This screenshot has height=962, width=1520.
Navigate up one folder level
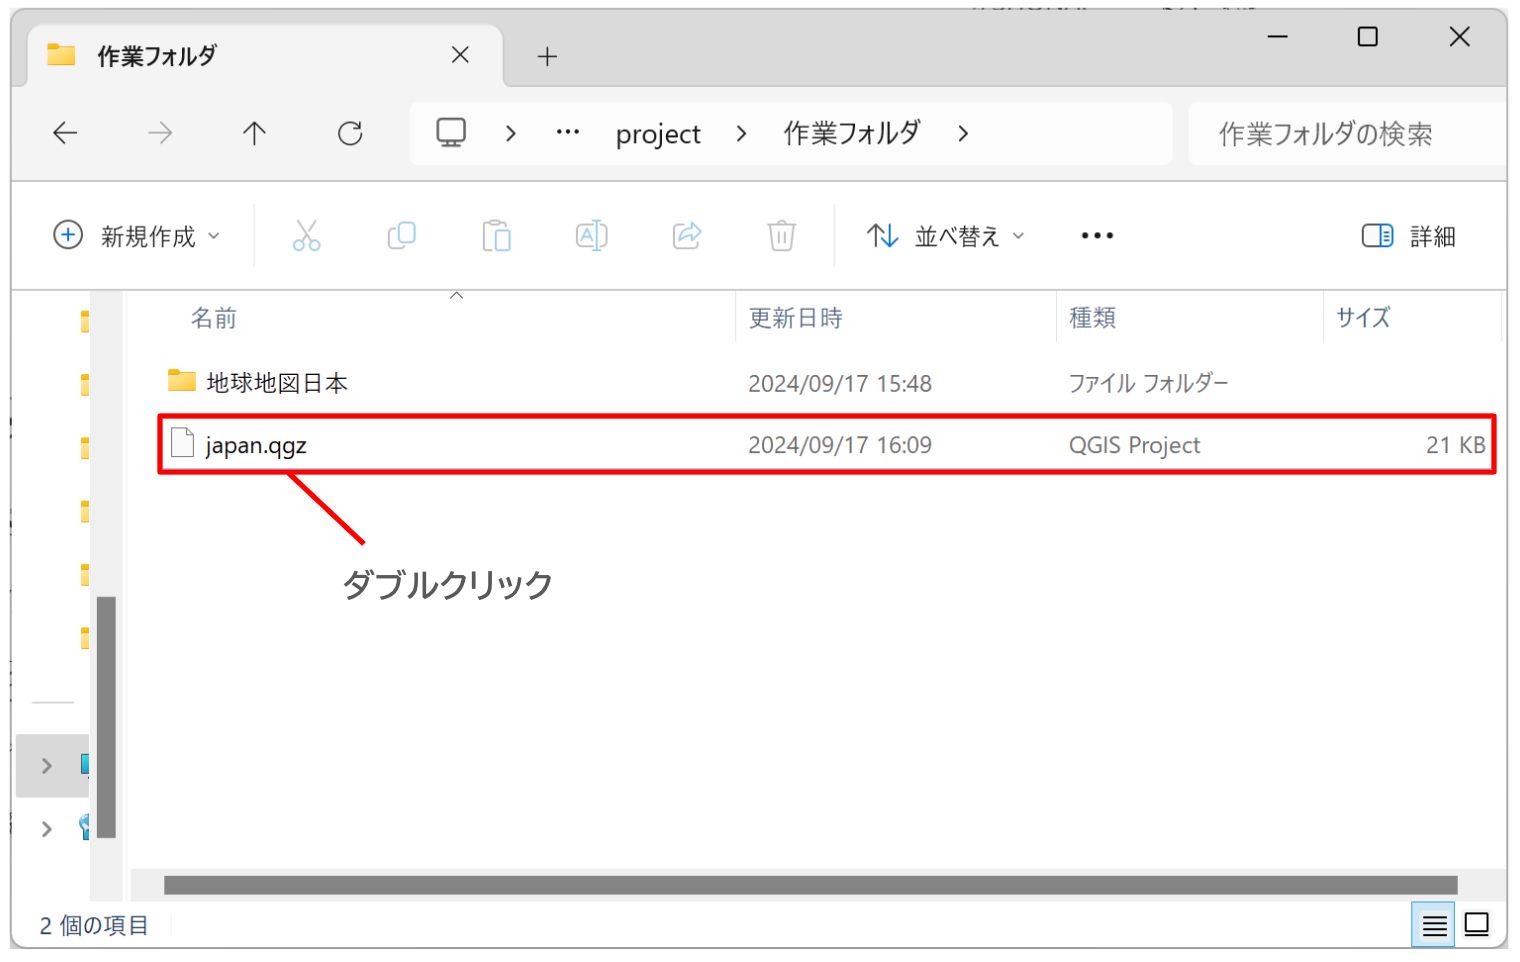pyautogui.click(x=254, y=133)
